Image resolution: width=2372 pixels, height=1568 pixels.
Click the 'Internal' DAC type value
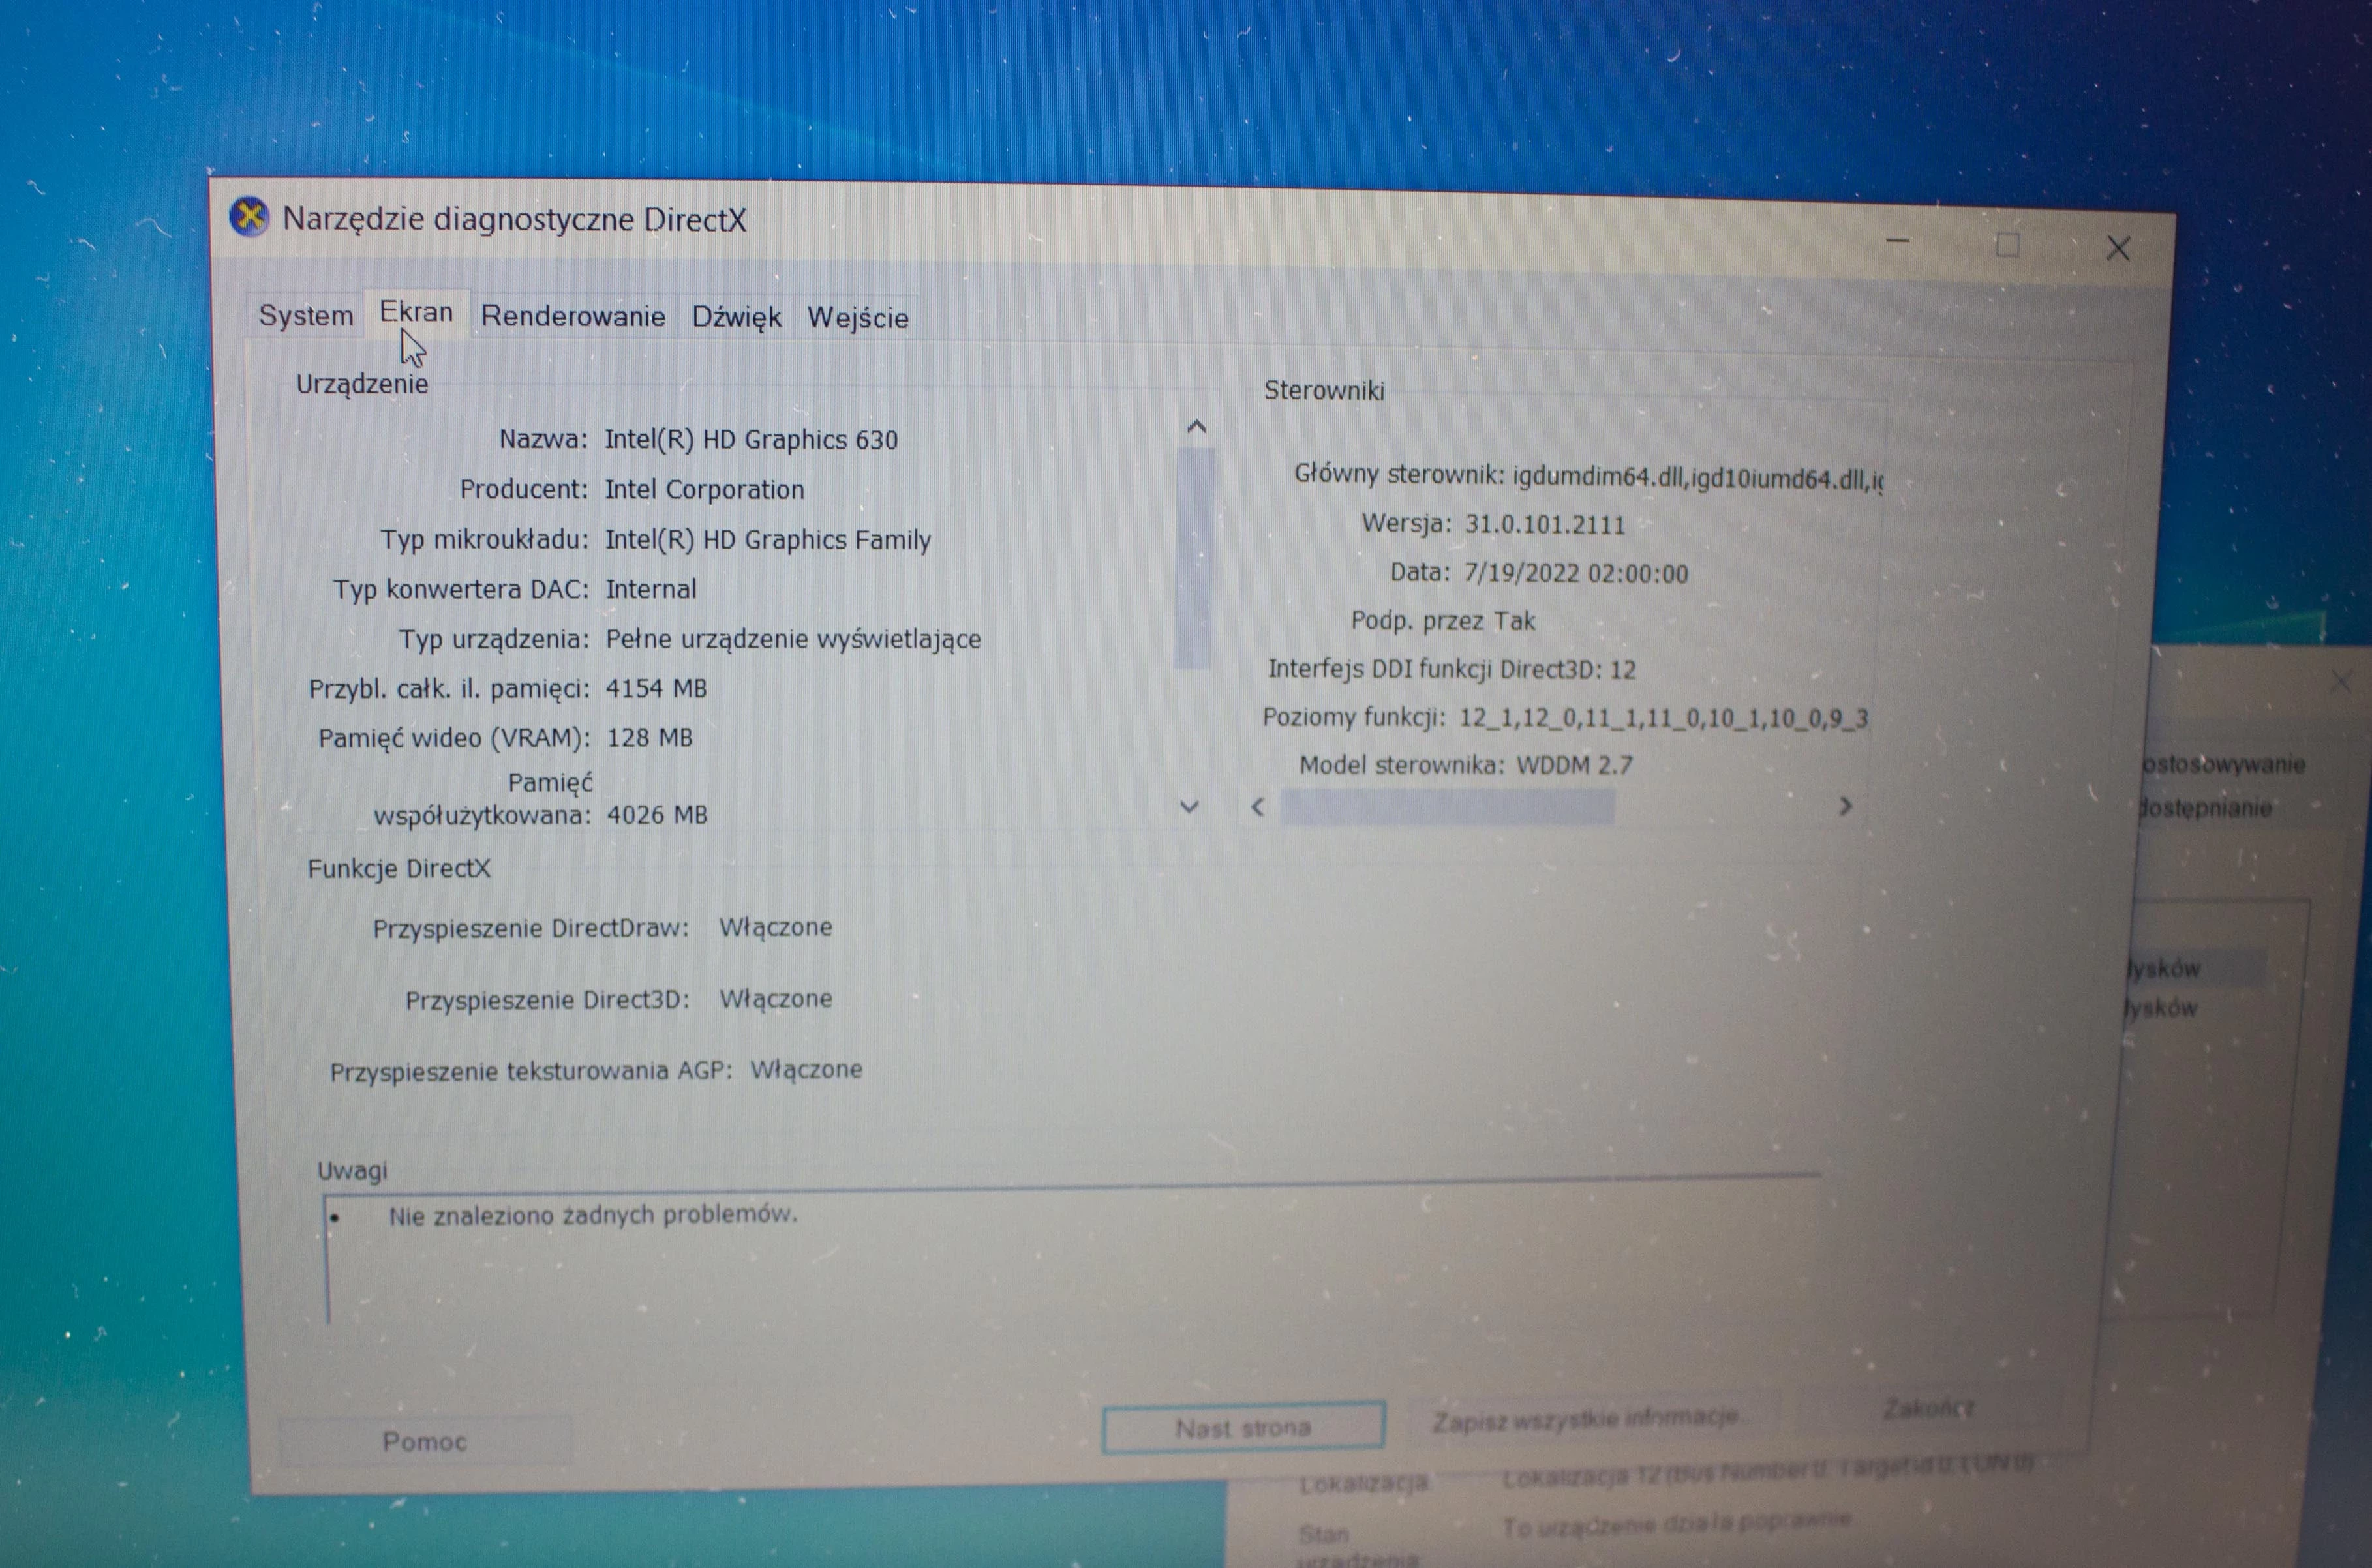pyautogui.click(x=651, y=589)
